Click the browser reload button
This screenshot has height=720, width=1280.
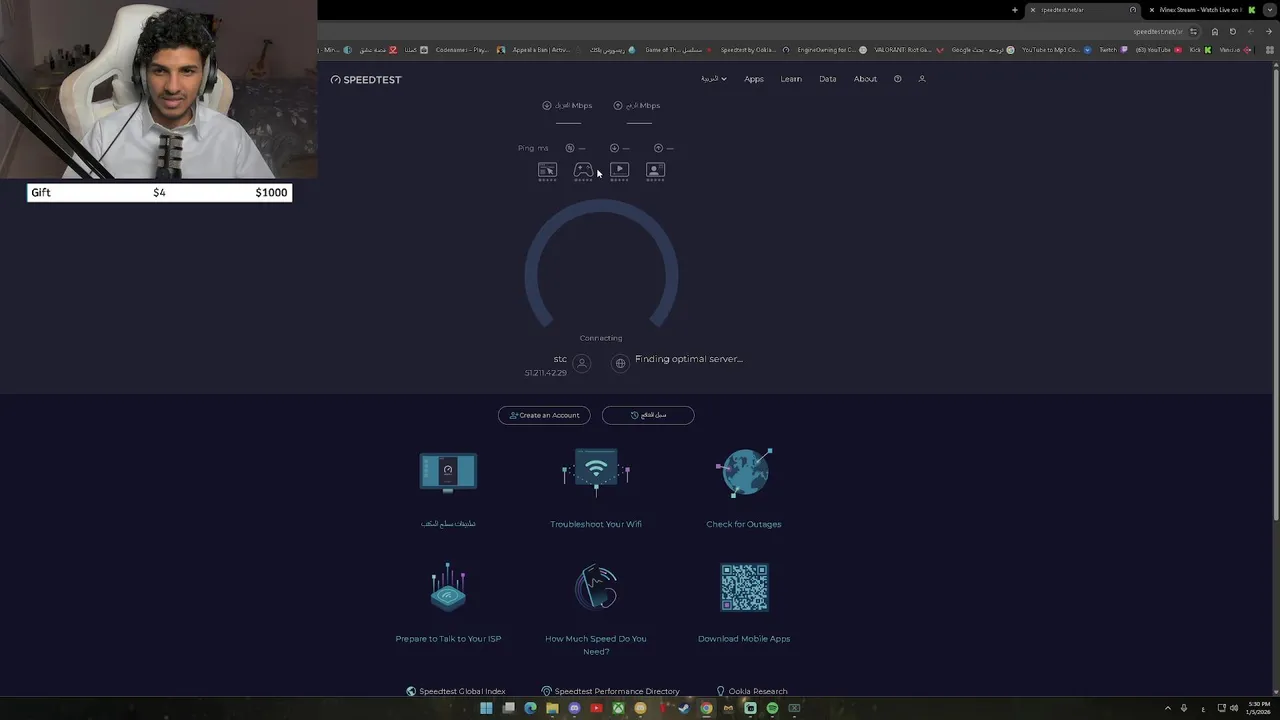[1233, 31]
